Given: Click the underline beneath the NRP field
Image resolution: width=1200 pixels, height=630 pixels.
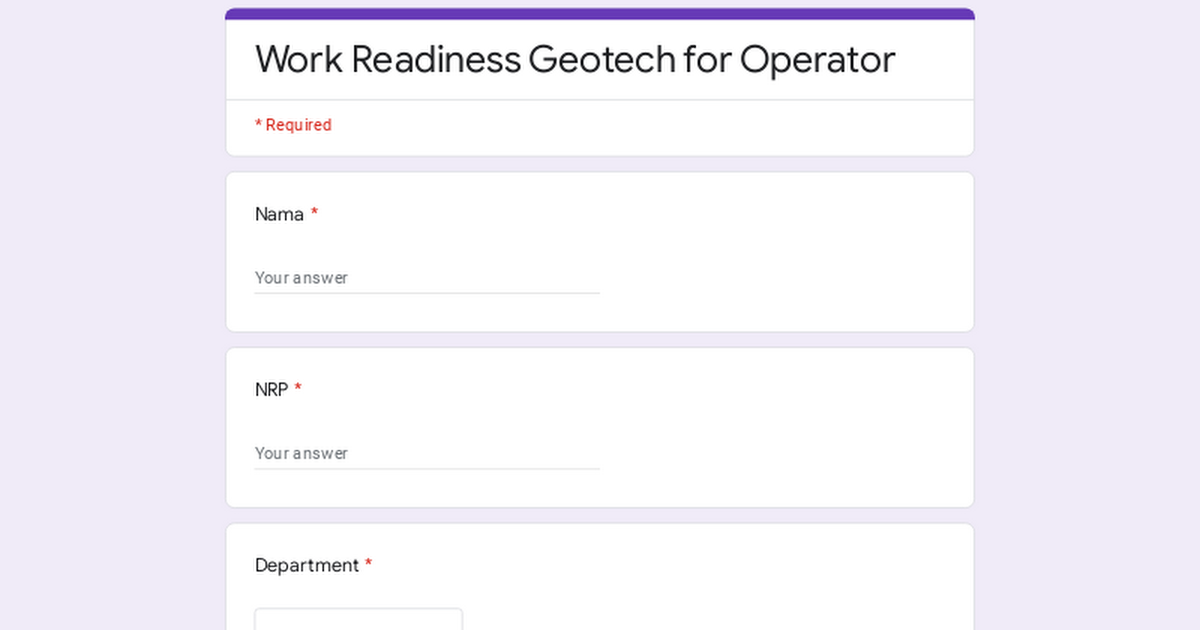Looking at the screenshot, I should tap(427, 469).
